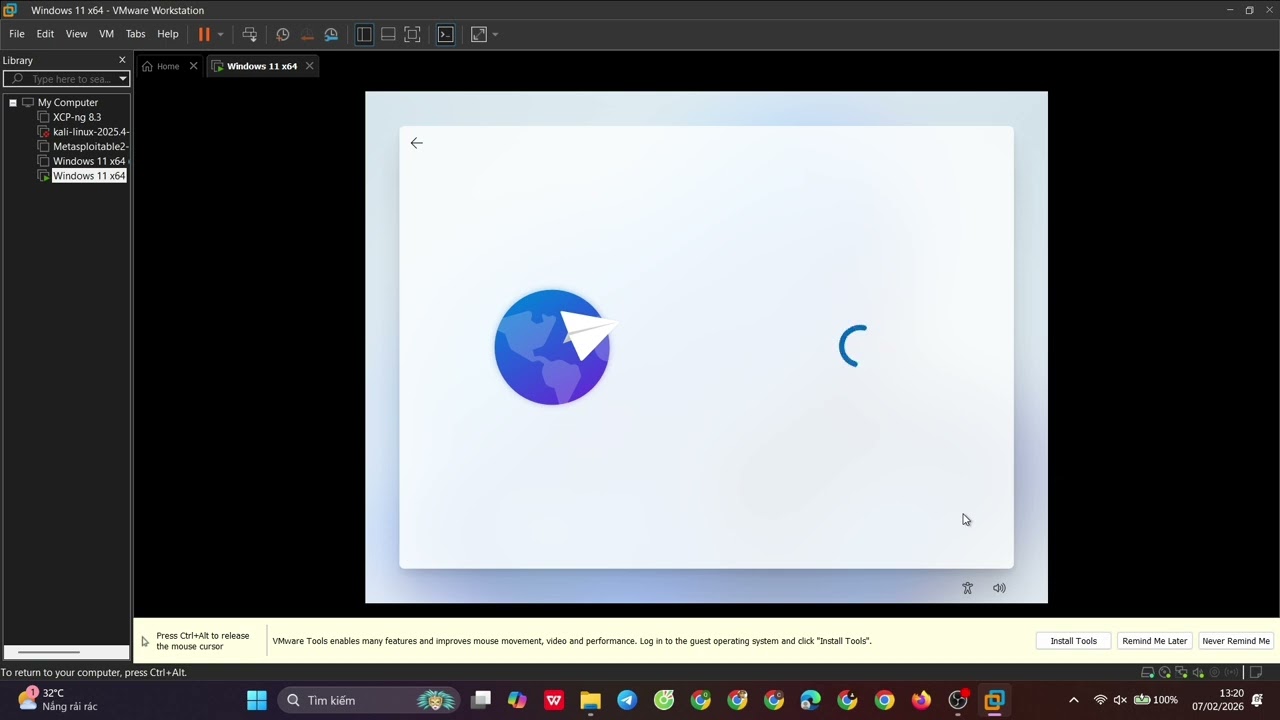Click the CD/DVD device status icon

1165,672
